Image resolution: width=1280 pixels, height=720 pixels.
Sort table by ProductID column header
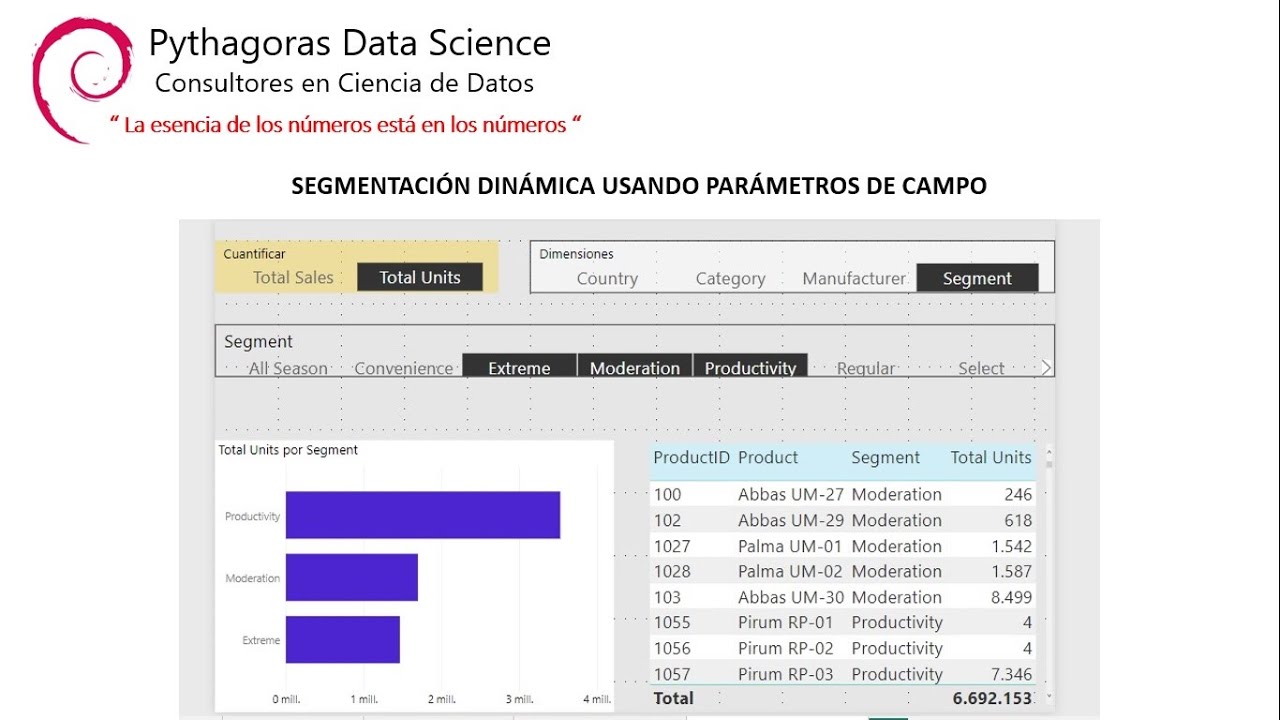(x=692, y=457)
